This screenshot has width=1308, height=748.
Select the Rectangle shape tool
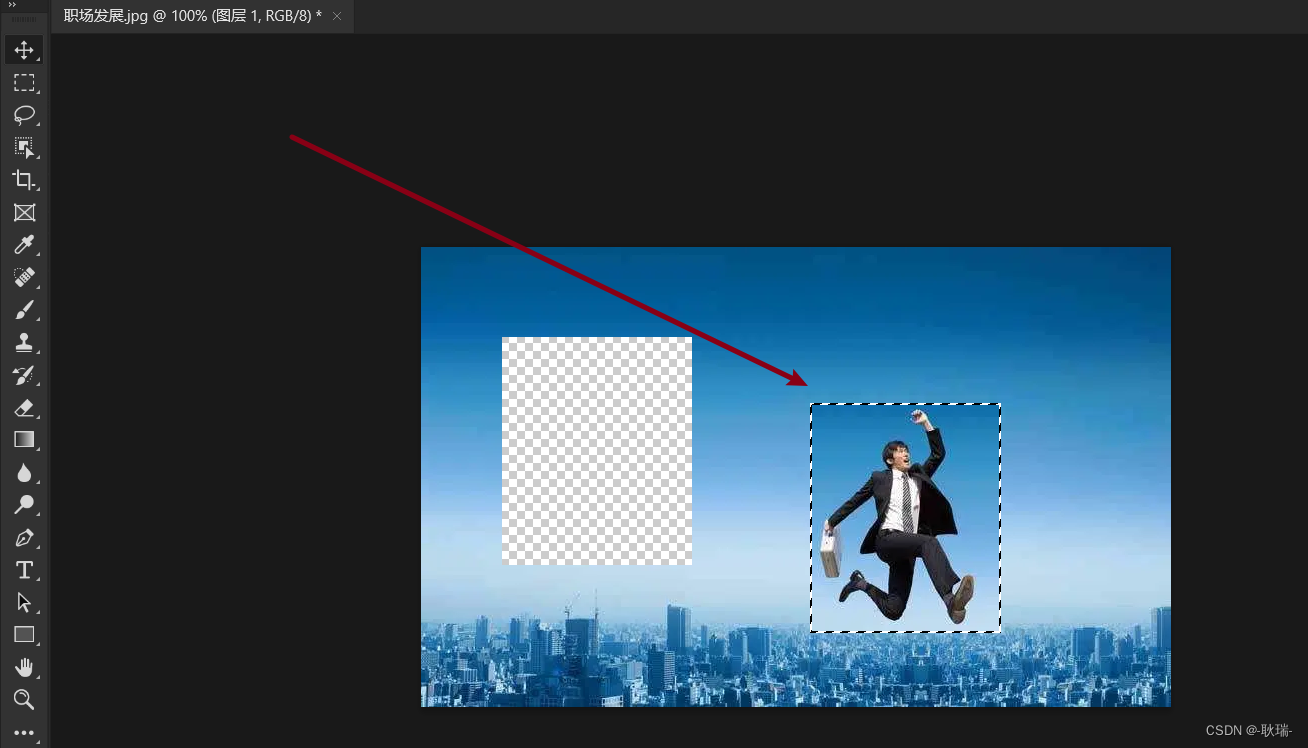[24, 634]
